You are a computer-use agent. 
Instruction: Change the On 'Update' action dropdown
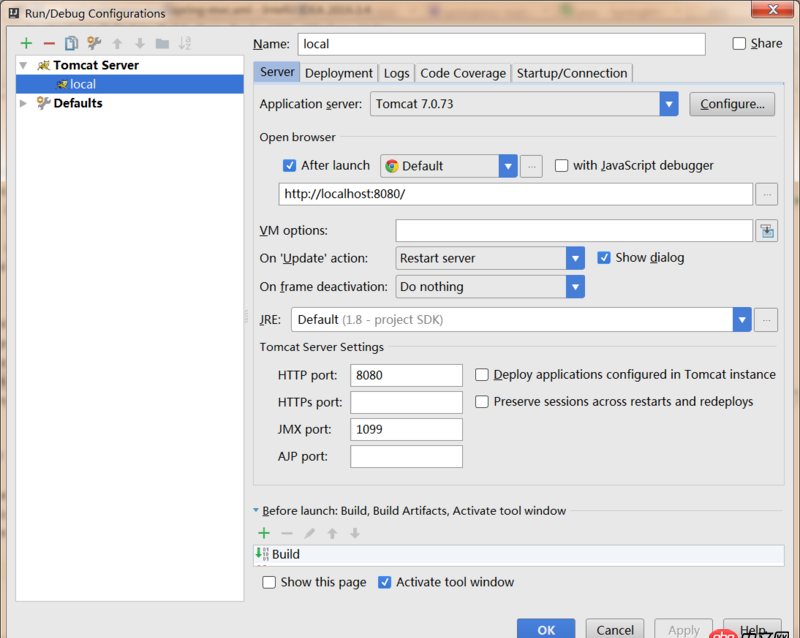pyautogui.click(x=575, y=257)
